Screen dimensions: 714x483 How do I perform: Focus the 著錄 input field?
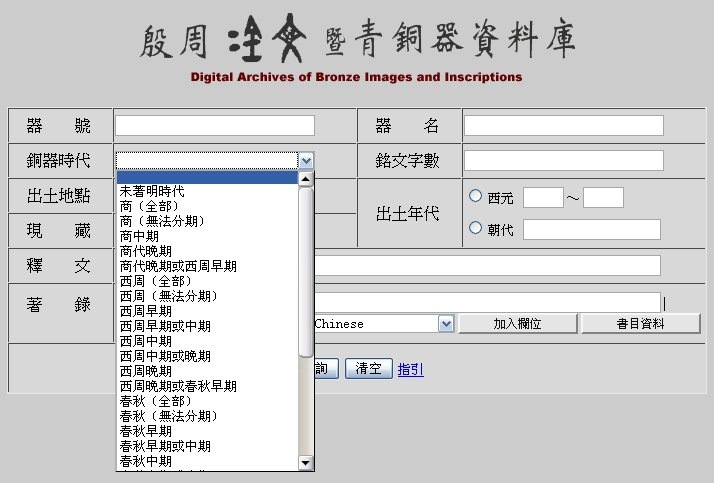tap(487, 302)
